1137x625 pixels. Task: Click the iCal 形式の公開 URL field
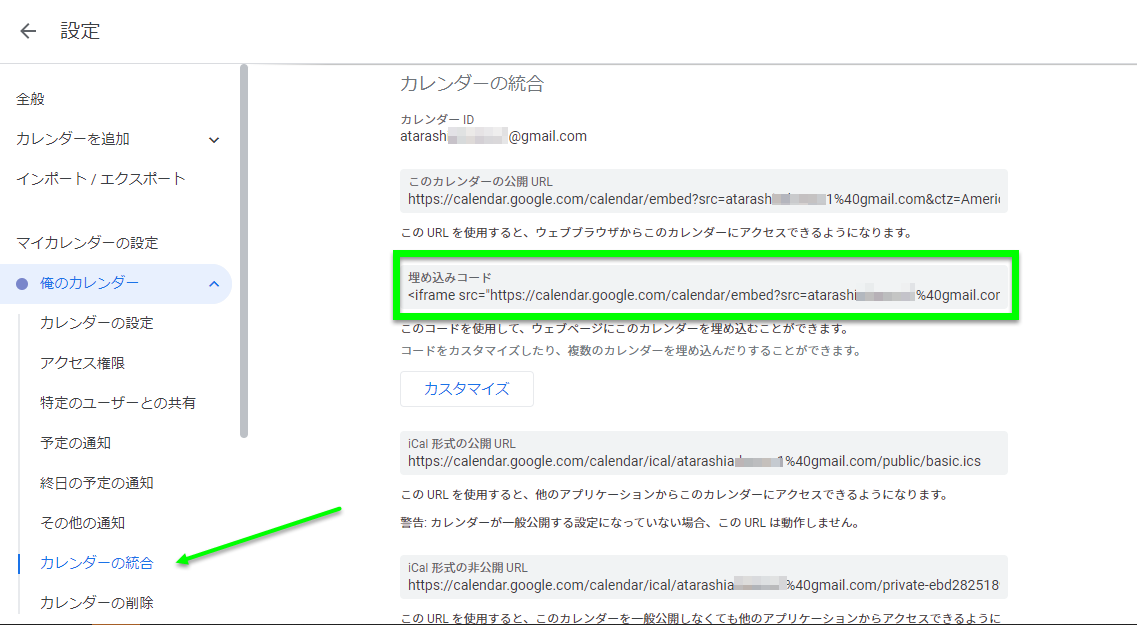703,453
